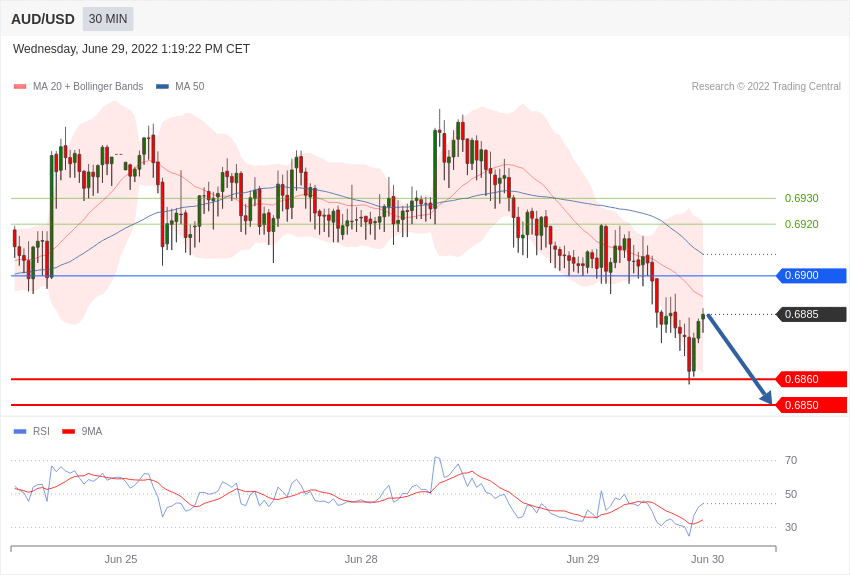Click the 30 MIN timeframe badge
Viewport: 850px width, 576px height.
tap(108, 19)
